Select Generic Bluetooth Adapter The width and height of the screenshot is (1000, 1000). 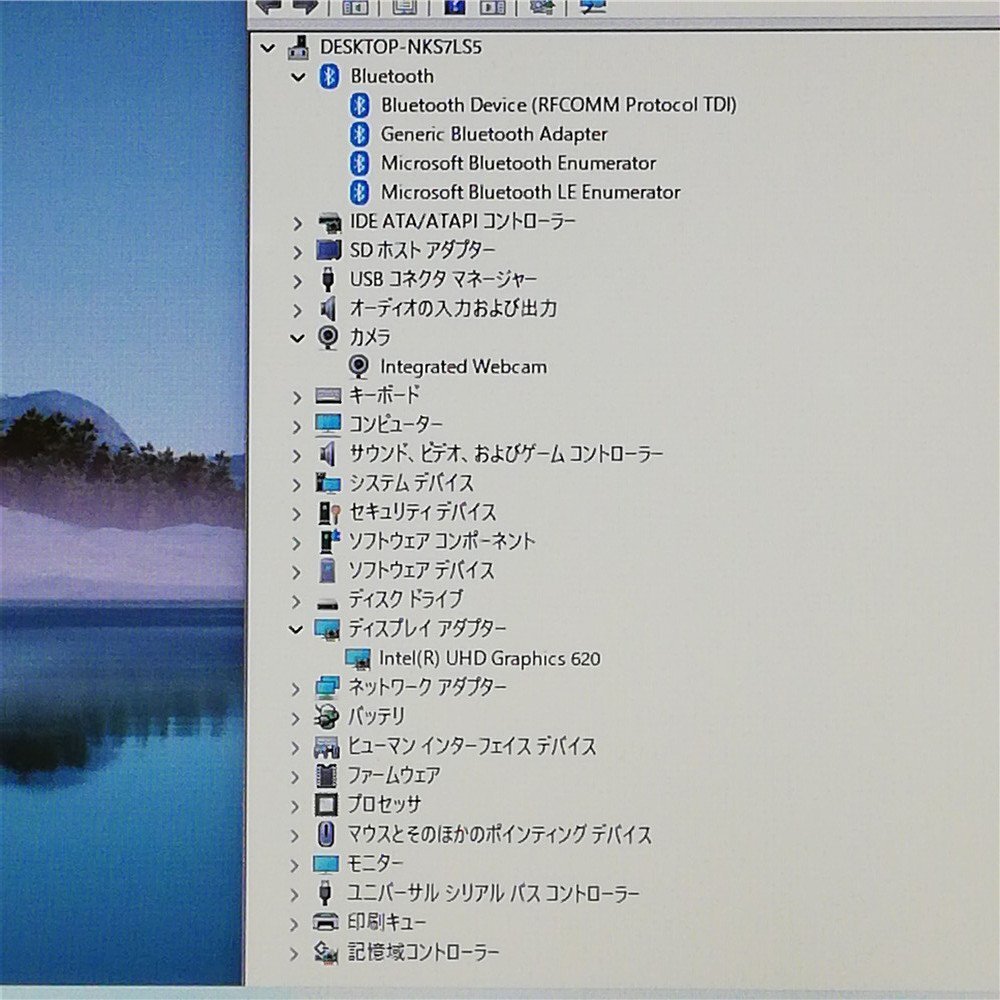click(493, 134)
